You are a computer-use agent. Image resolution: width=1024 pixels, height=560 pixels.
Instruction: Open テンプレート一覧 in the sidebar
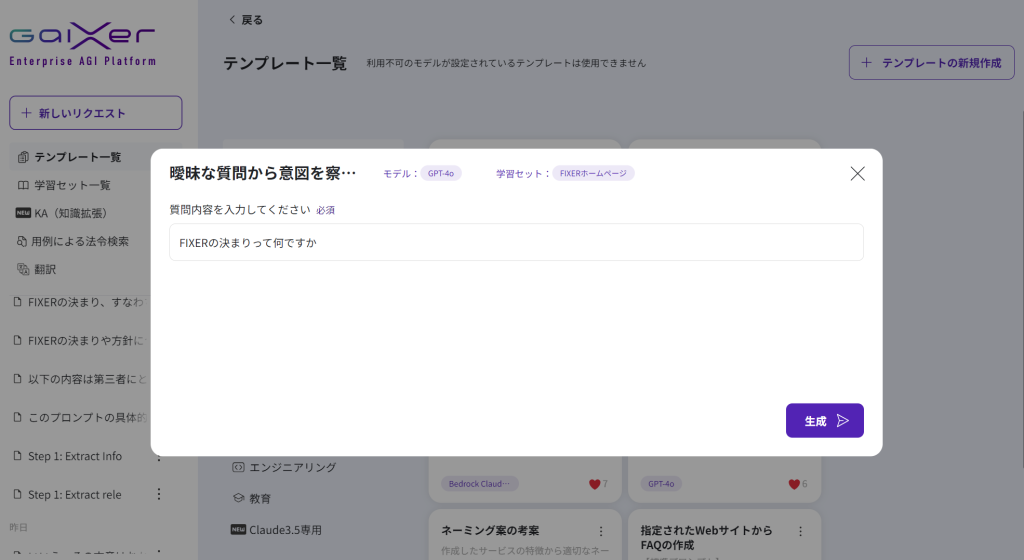pyautogui.click(x=77, y=157)
